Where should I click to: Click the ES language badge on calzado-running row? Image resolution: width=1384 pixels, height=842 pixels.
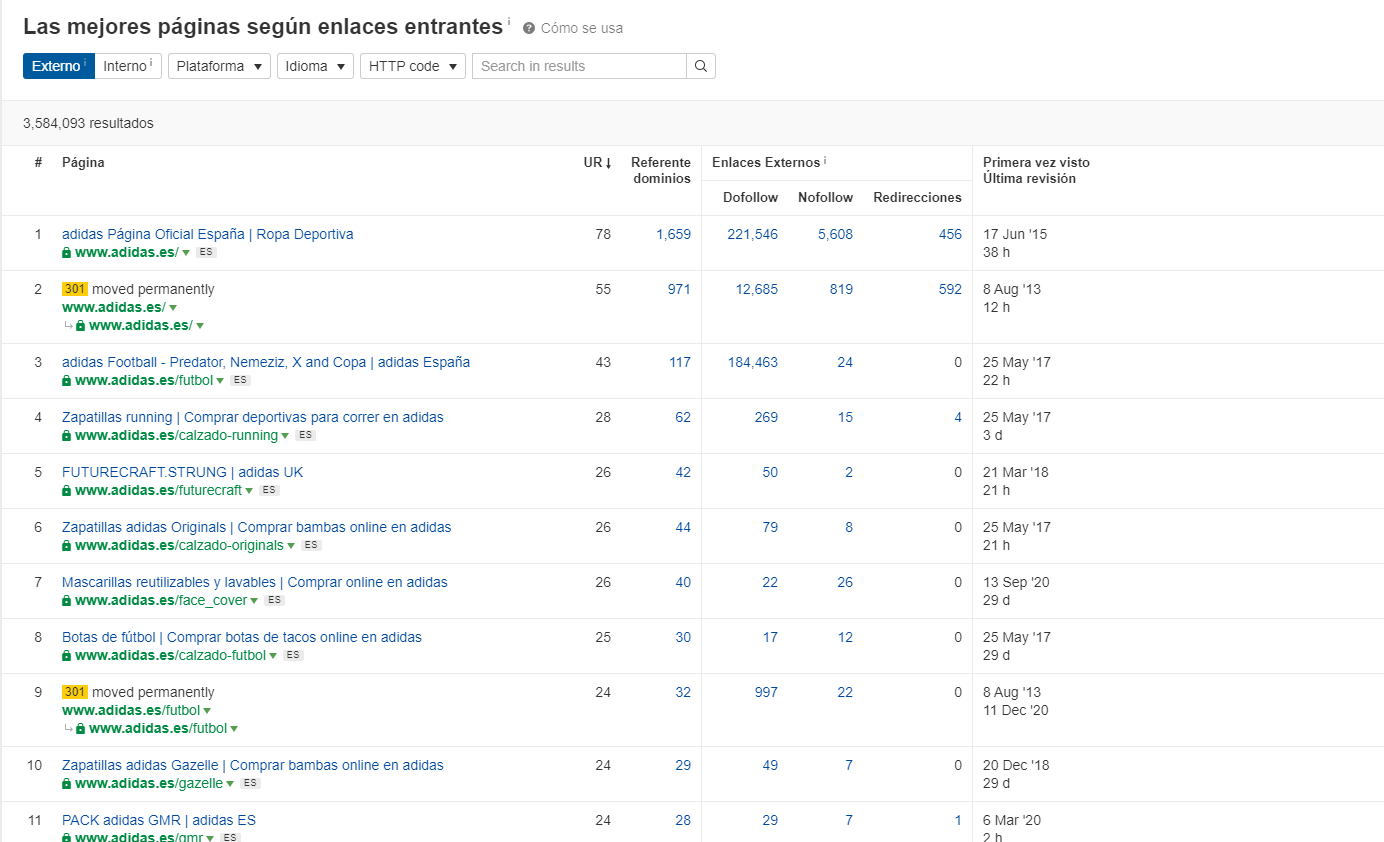[x=305, y=435]
